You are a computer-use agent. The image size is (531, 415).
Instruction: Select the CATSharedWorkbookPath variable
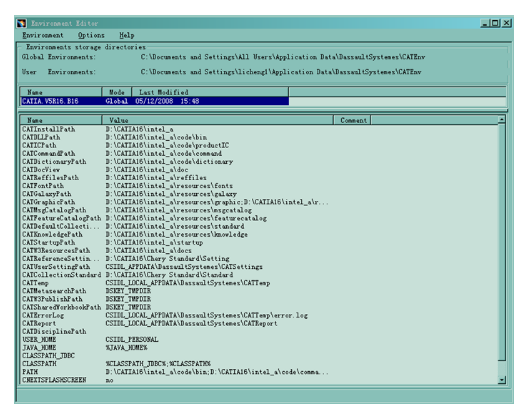point(61,307)
